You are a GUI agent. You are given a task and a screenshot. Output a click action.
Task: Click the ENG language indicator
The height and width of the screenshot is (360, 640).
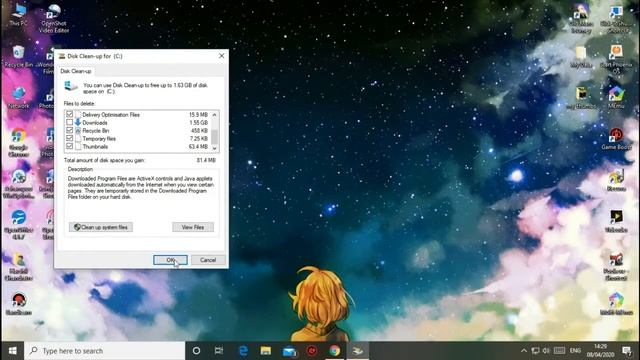(x=575, y=351)
